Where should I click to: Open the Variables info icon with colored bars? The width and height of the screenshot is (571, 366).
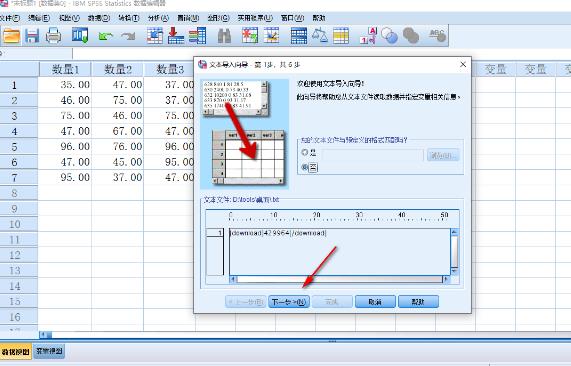point(197,36)
